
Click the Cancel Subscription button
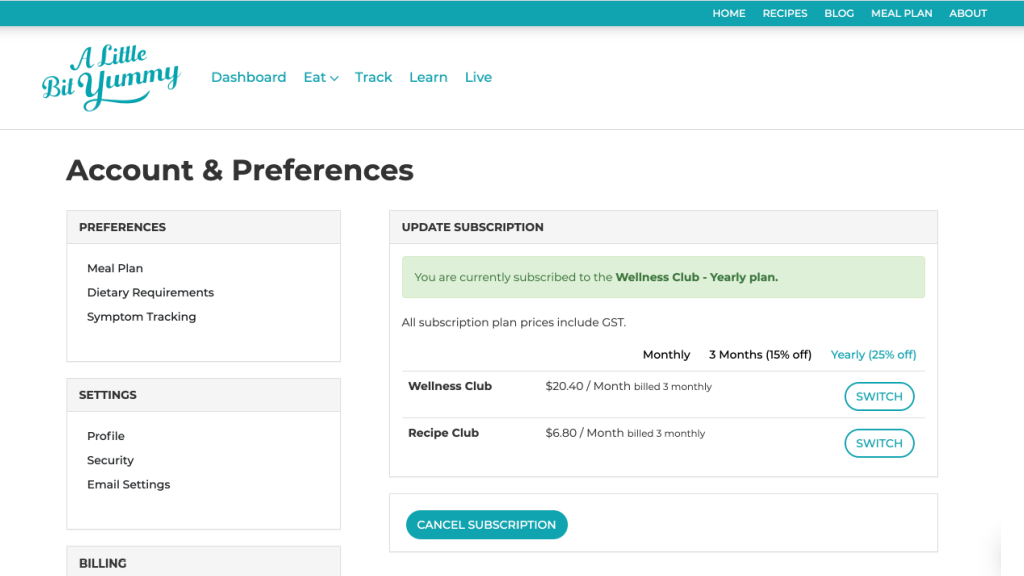(486, 525)
